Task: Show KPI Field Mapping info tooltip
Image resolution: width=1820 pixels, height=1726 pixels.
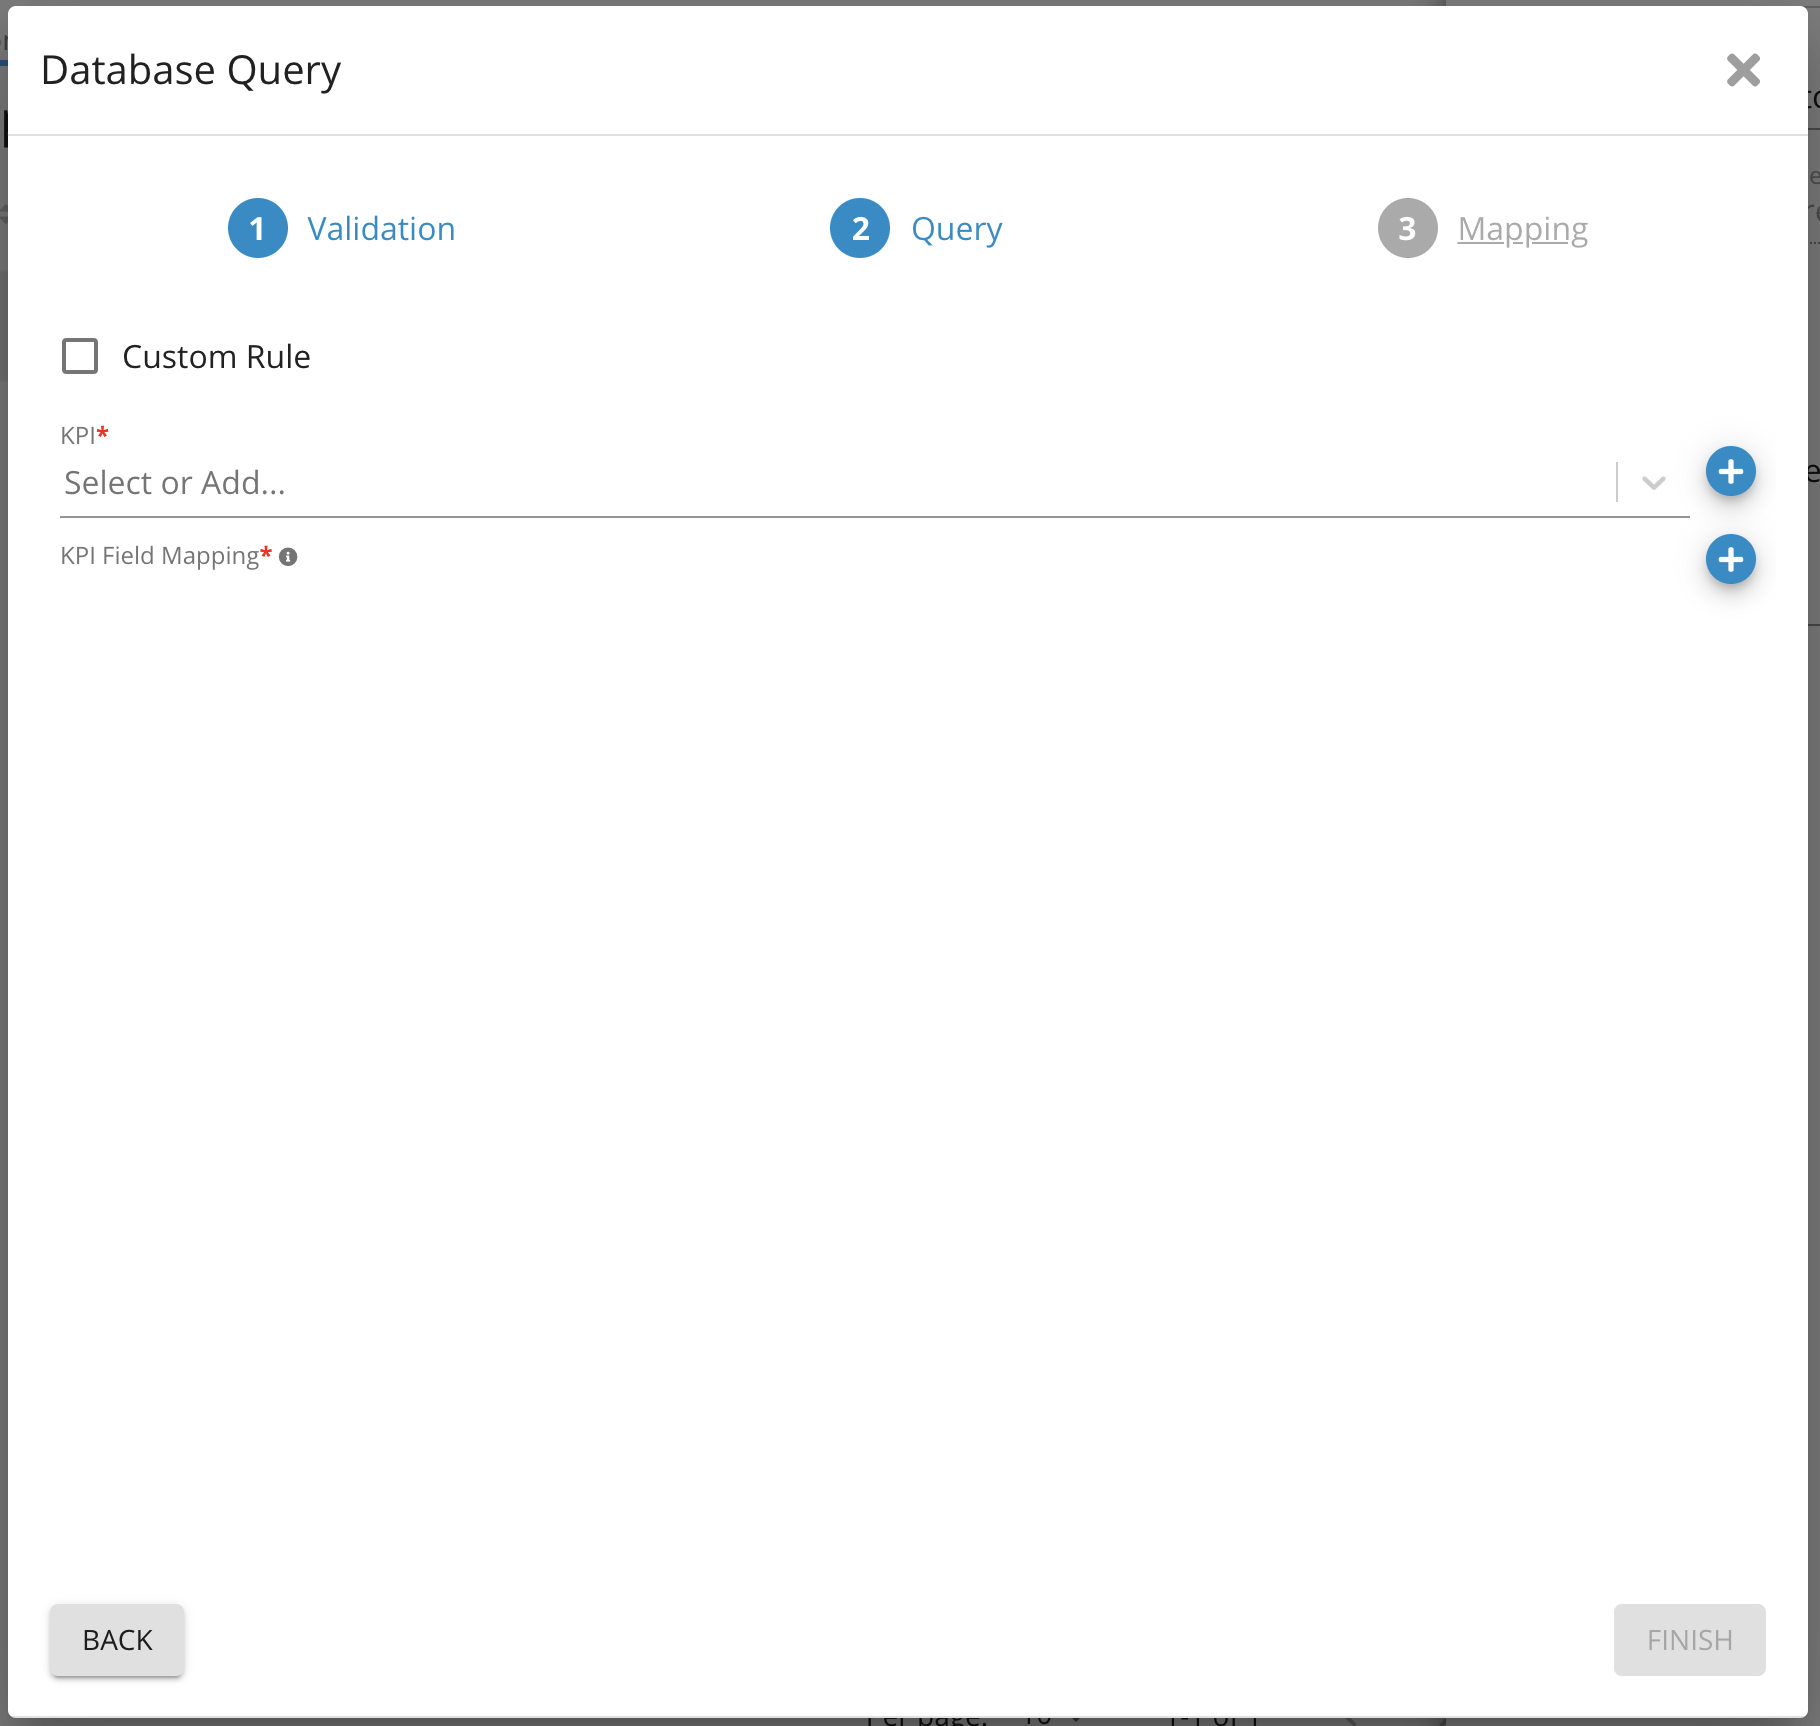Action: click(288, 557)
